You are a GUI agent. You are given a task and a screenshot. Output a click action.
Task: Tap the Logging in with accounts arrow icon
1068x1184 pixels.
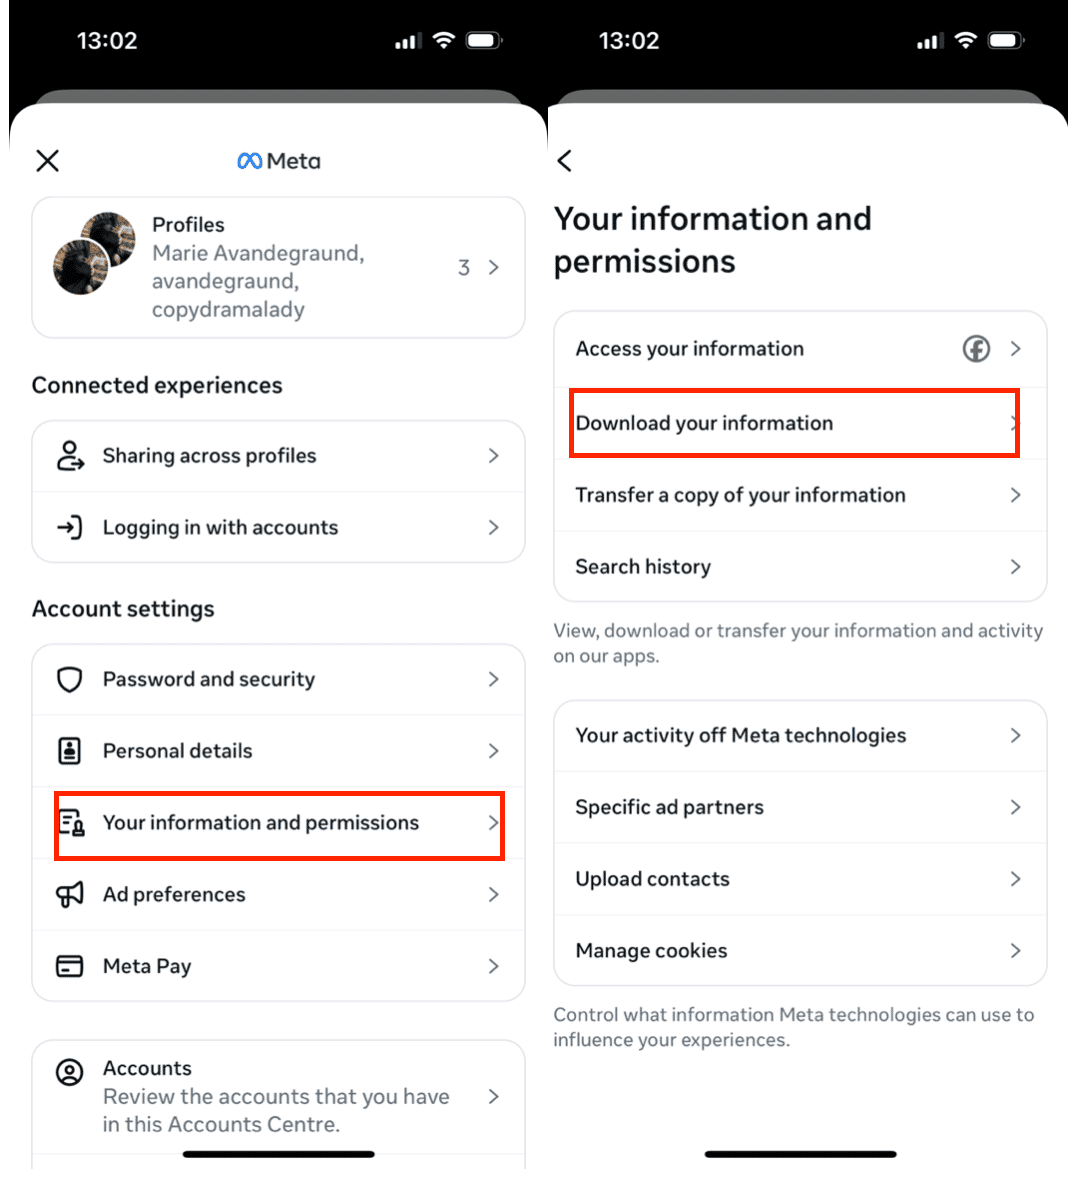click(69, 527)
